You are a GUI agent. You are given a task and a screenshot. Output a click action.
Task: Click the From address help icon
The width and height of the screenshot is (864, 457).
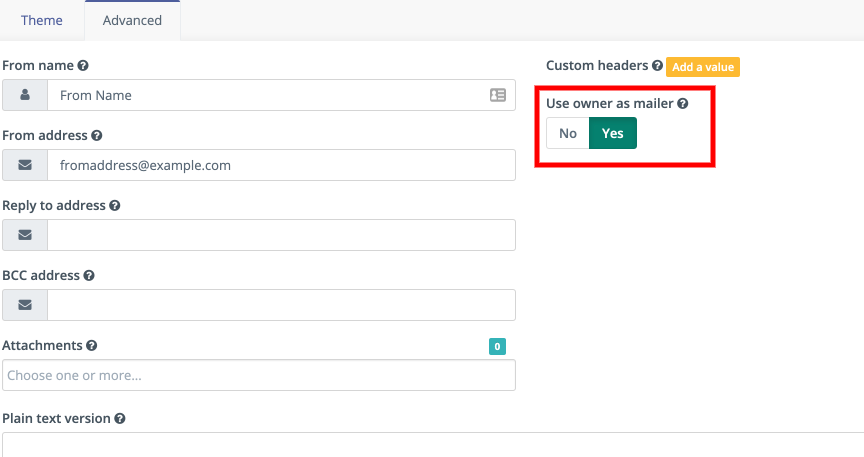point(97,136)
